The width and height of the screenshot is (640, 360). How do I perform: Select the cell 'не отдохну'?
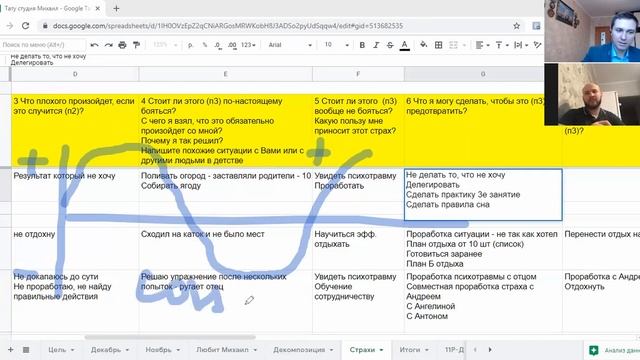tap(75, 248)
